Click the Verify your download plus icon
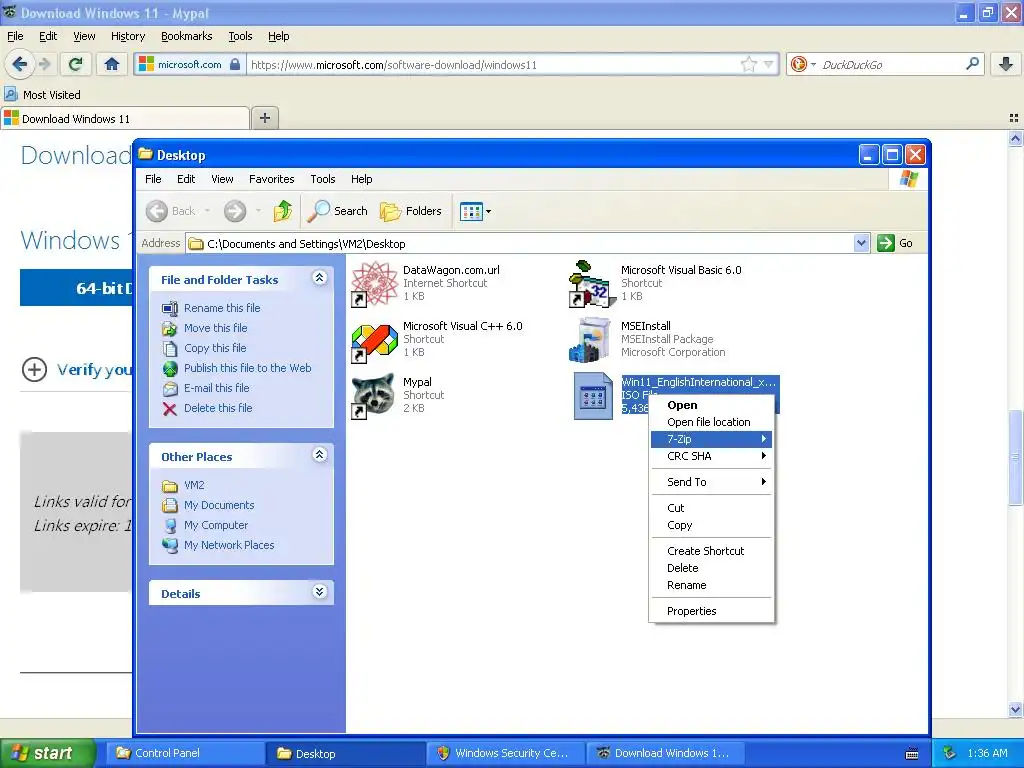Viewport: 1024px width, 768px height. pyautogui.click(x=34, y=369)
